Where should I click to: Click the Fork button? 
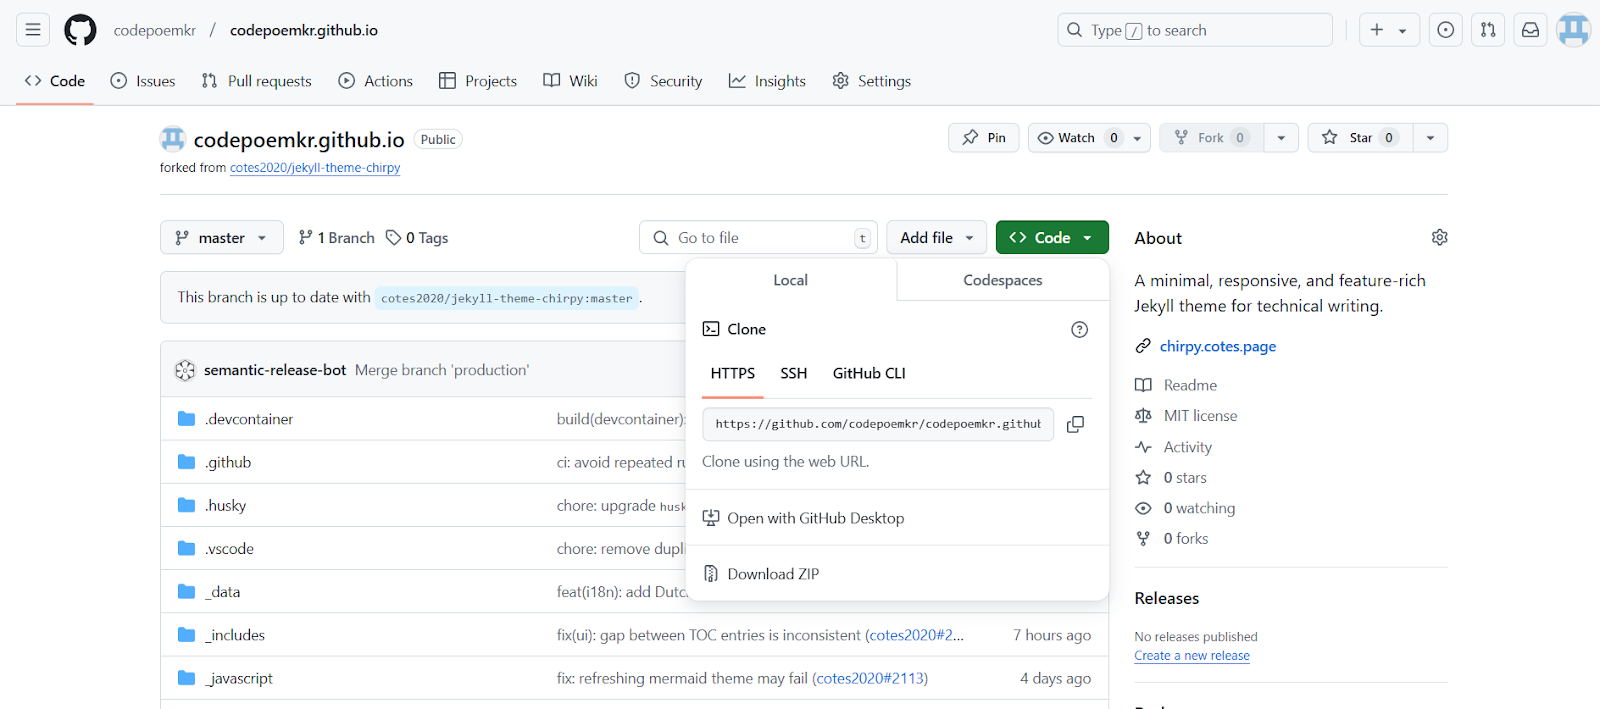point(1211,138)
